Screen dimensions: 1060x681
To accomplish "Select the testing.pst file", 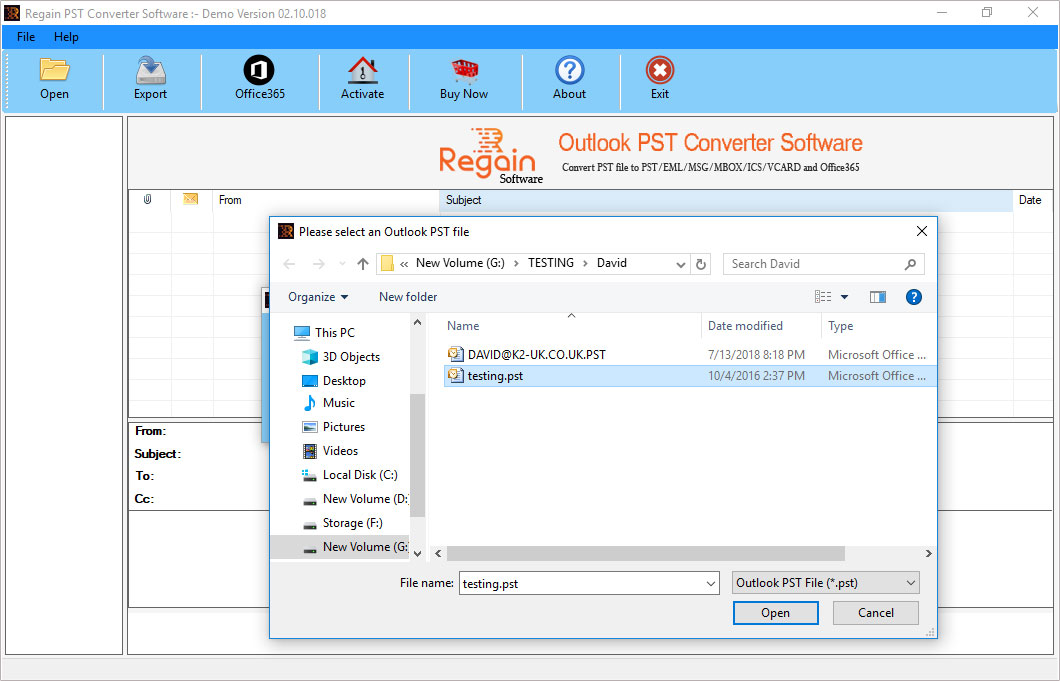I will click(690, 376).
